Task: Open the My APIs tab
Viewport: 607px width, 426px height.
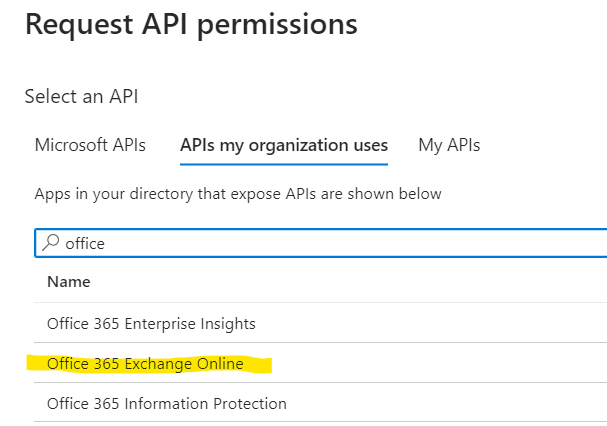Action: 449,145
